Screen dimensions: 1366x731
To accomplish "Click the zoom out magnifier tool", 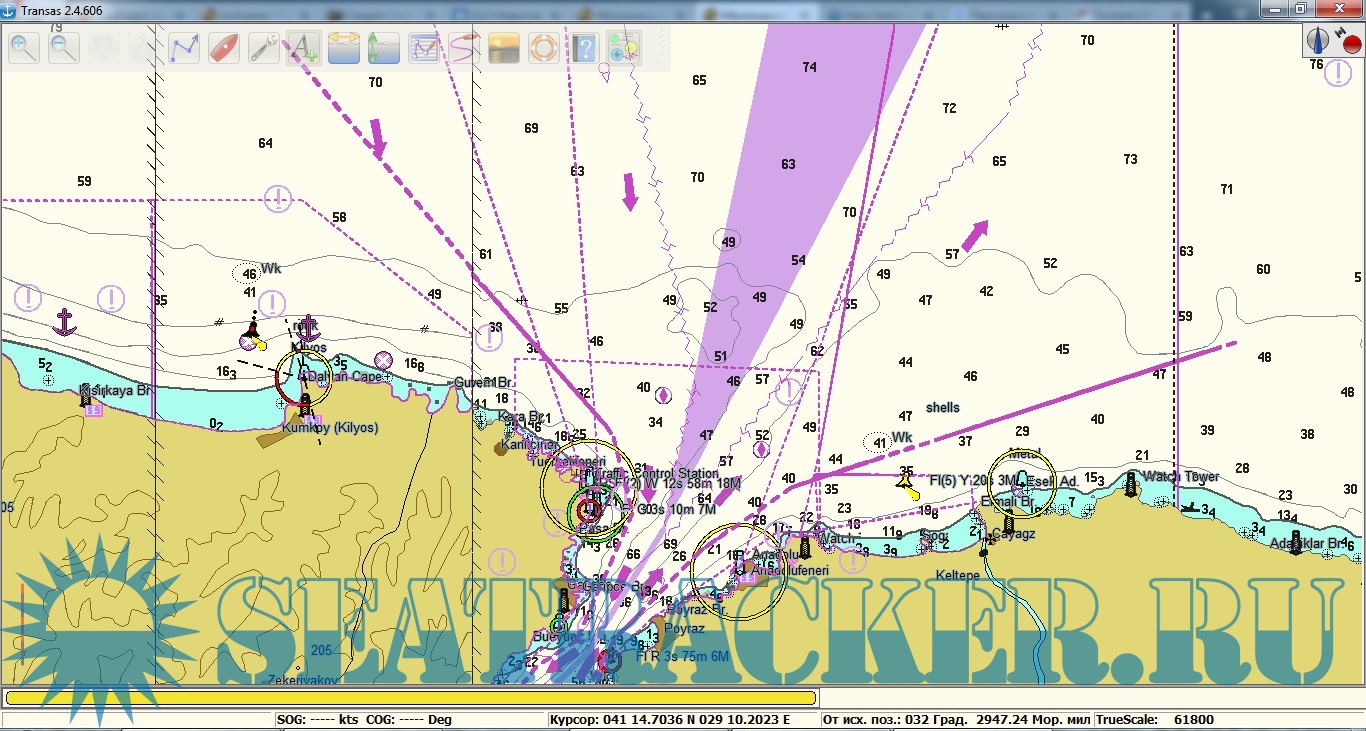I will tap(64, 48).
